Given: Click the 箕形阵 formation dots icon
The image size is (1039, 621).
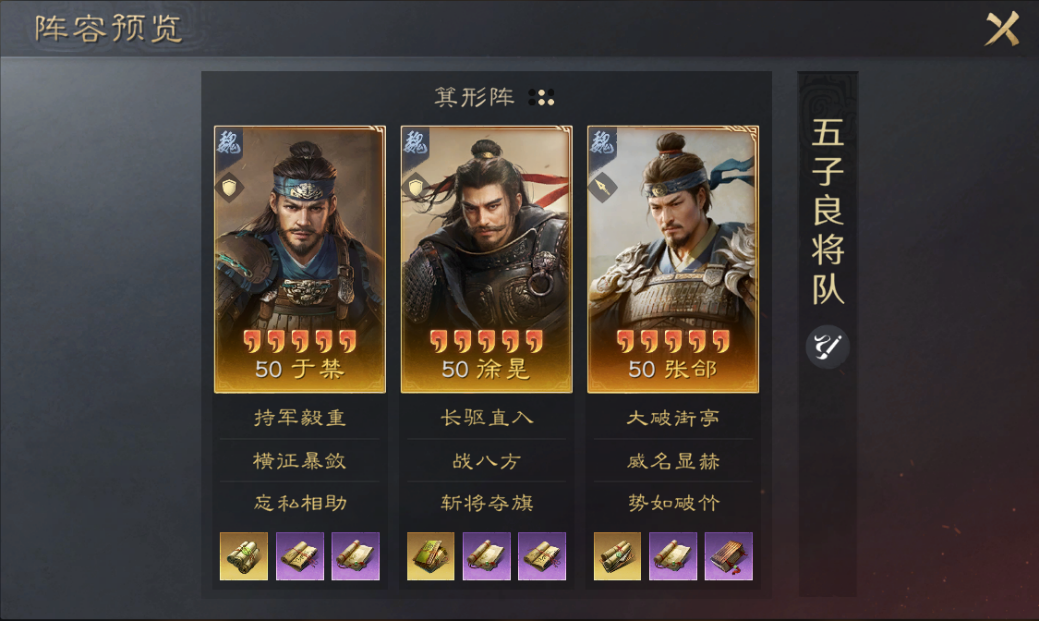Looking at the screenshot, I should (541, 97).
